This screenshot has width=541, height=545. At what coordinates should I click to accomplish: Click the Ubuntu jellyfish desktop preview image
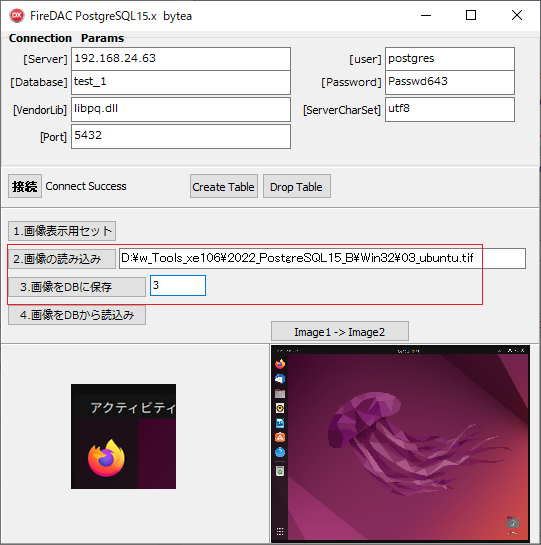pos(400,443)
